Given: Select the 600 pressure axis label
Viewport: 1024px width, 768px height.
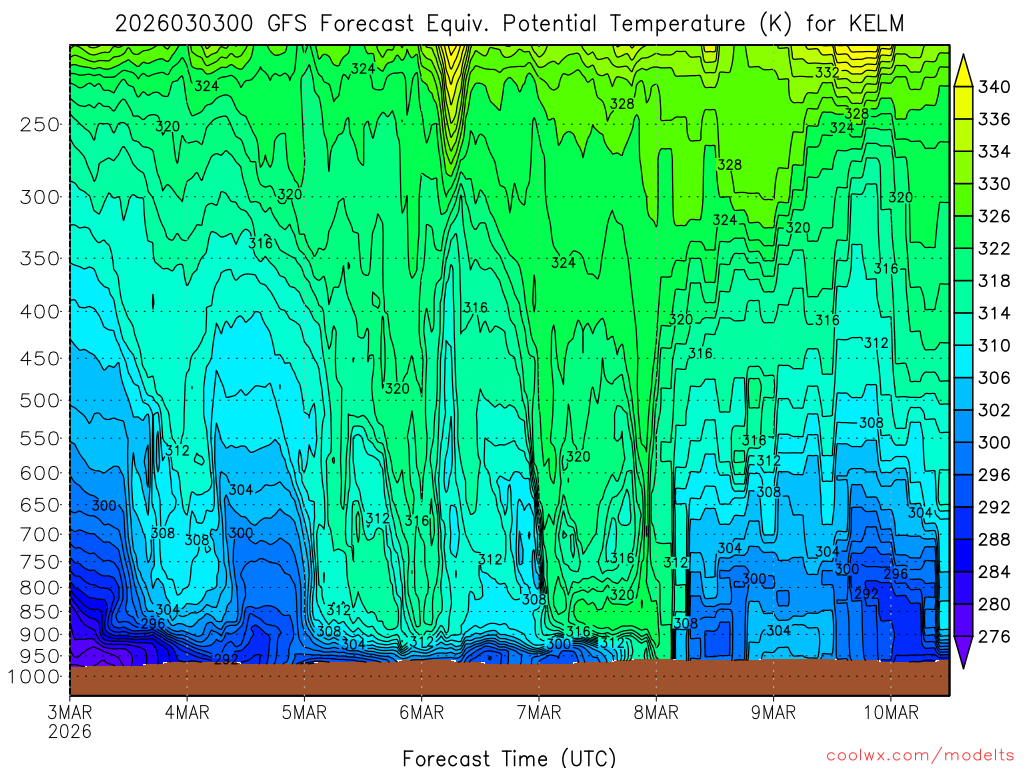Looking at the screenshot, I should (40, 473).
